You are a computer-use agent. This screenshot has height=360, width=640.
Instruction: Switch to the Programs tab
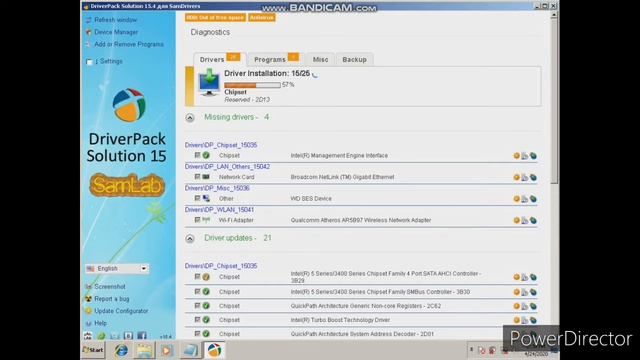pyautogui.click(x=276, y=59)
